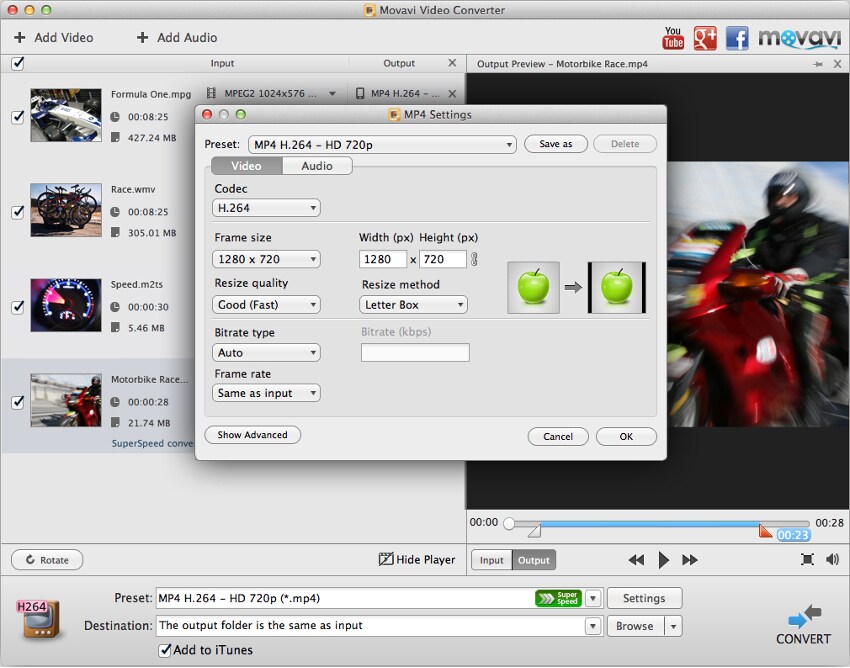Toggle the Add to iTunes checkbox
This screenshot has width=850, height=668.
pos(165,650)
